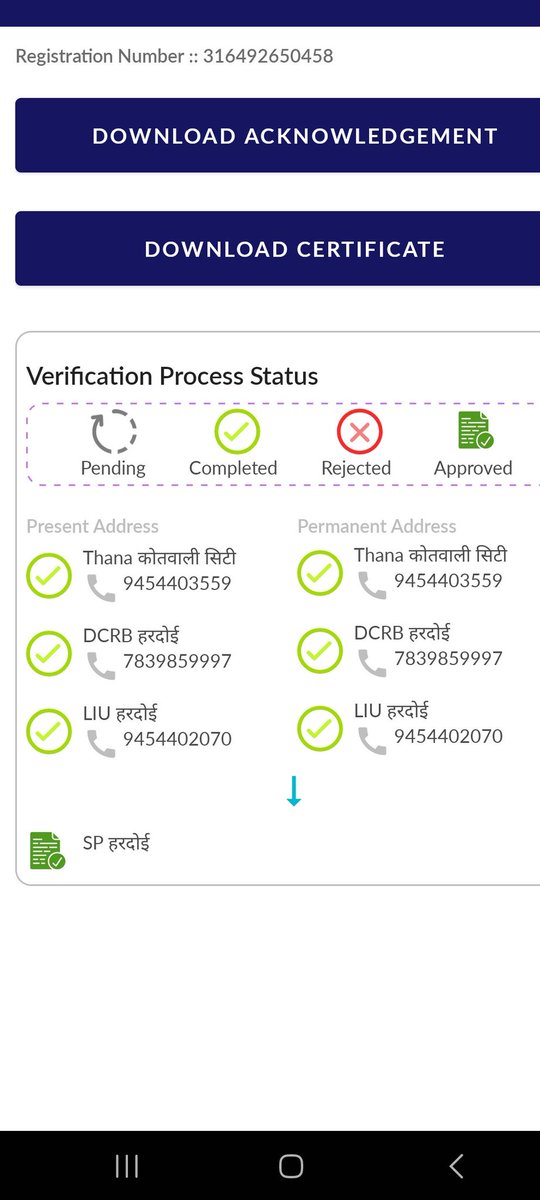Viewport: 540px width, 1200px height.
Task: Tap the red Rejected cross legend icon
Action: click(x=359, y=432)
